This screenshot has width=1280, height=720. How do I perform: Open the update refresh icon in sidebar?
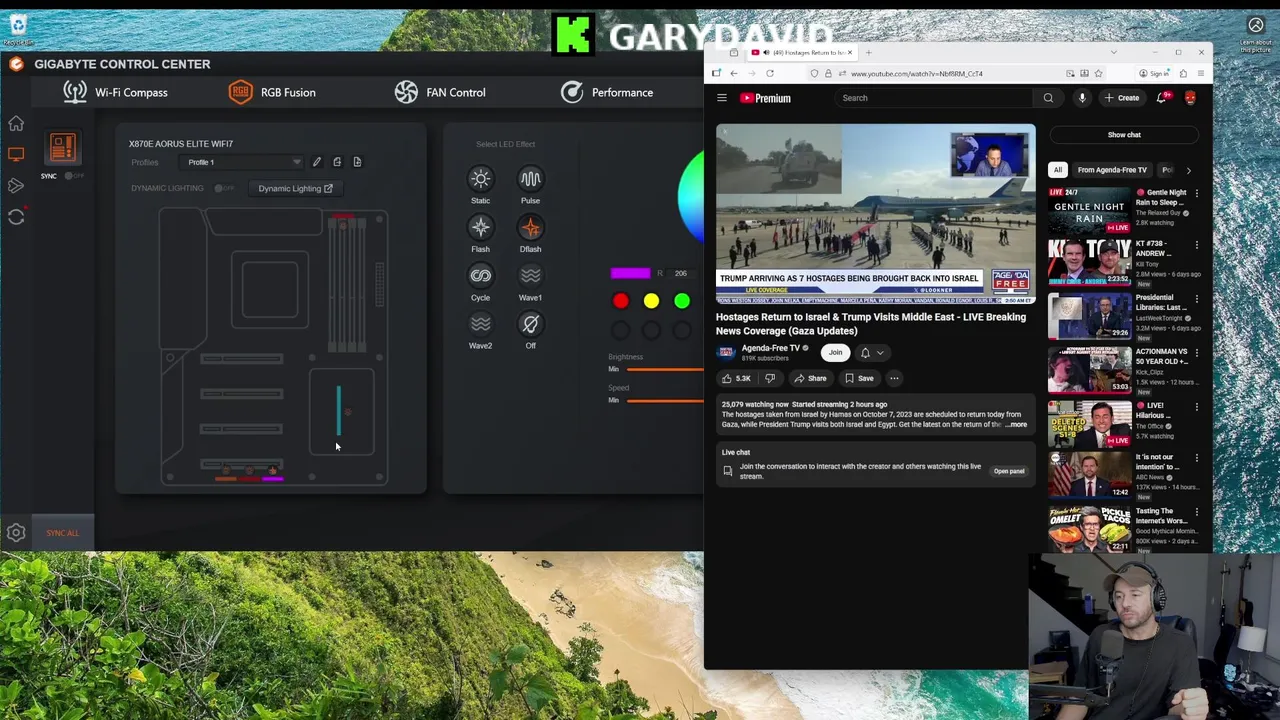click(x=16, y=217)
